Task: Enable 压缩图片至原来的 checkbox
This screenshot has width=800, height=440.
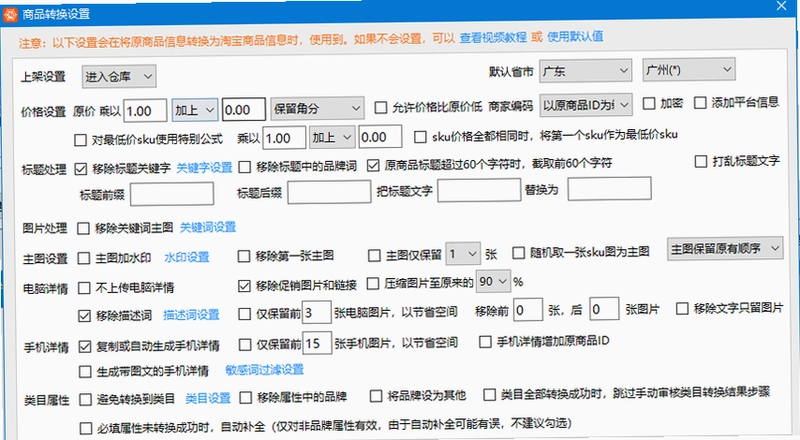Action: point(373,283)
